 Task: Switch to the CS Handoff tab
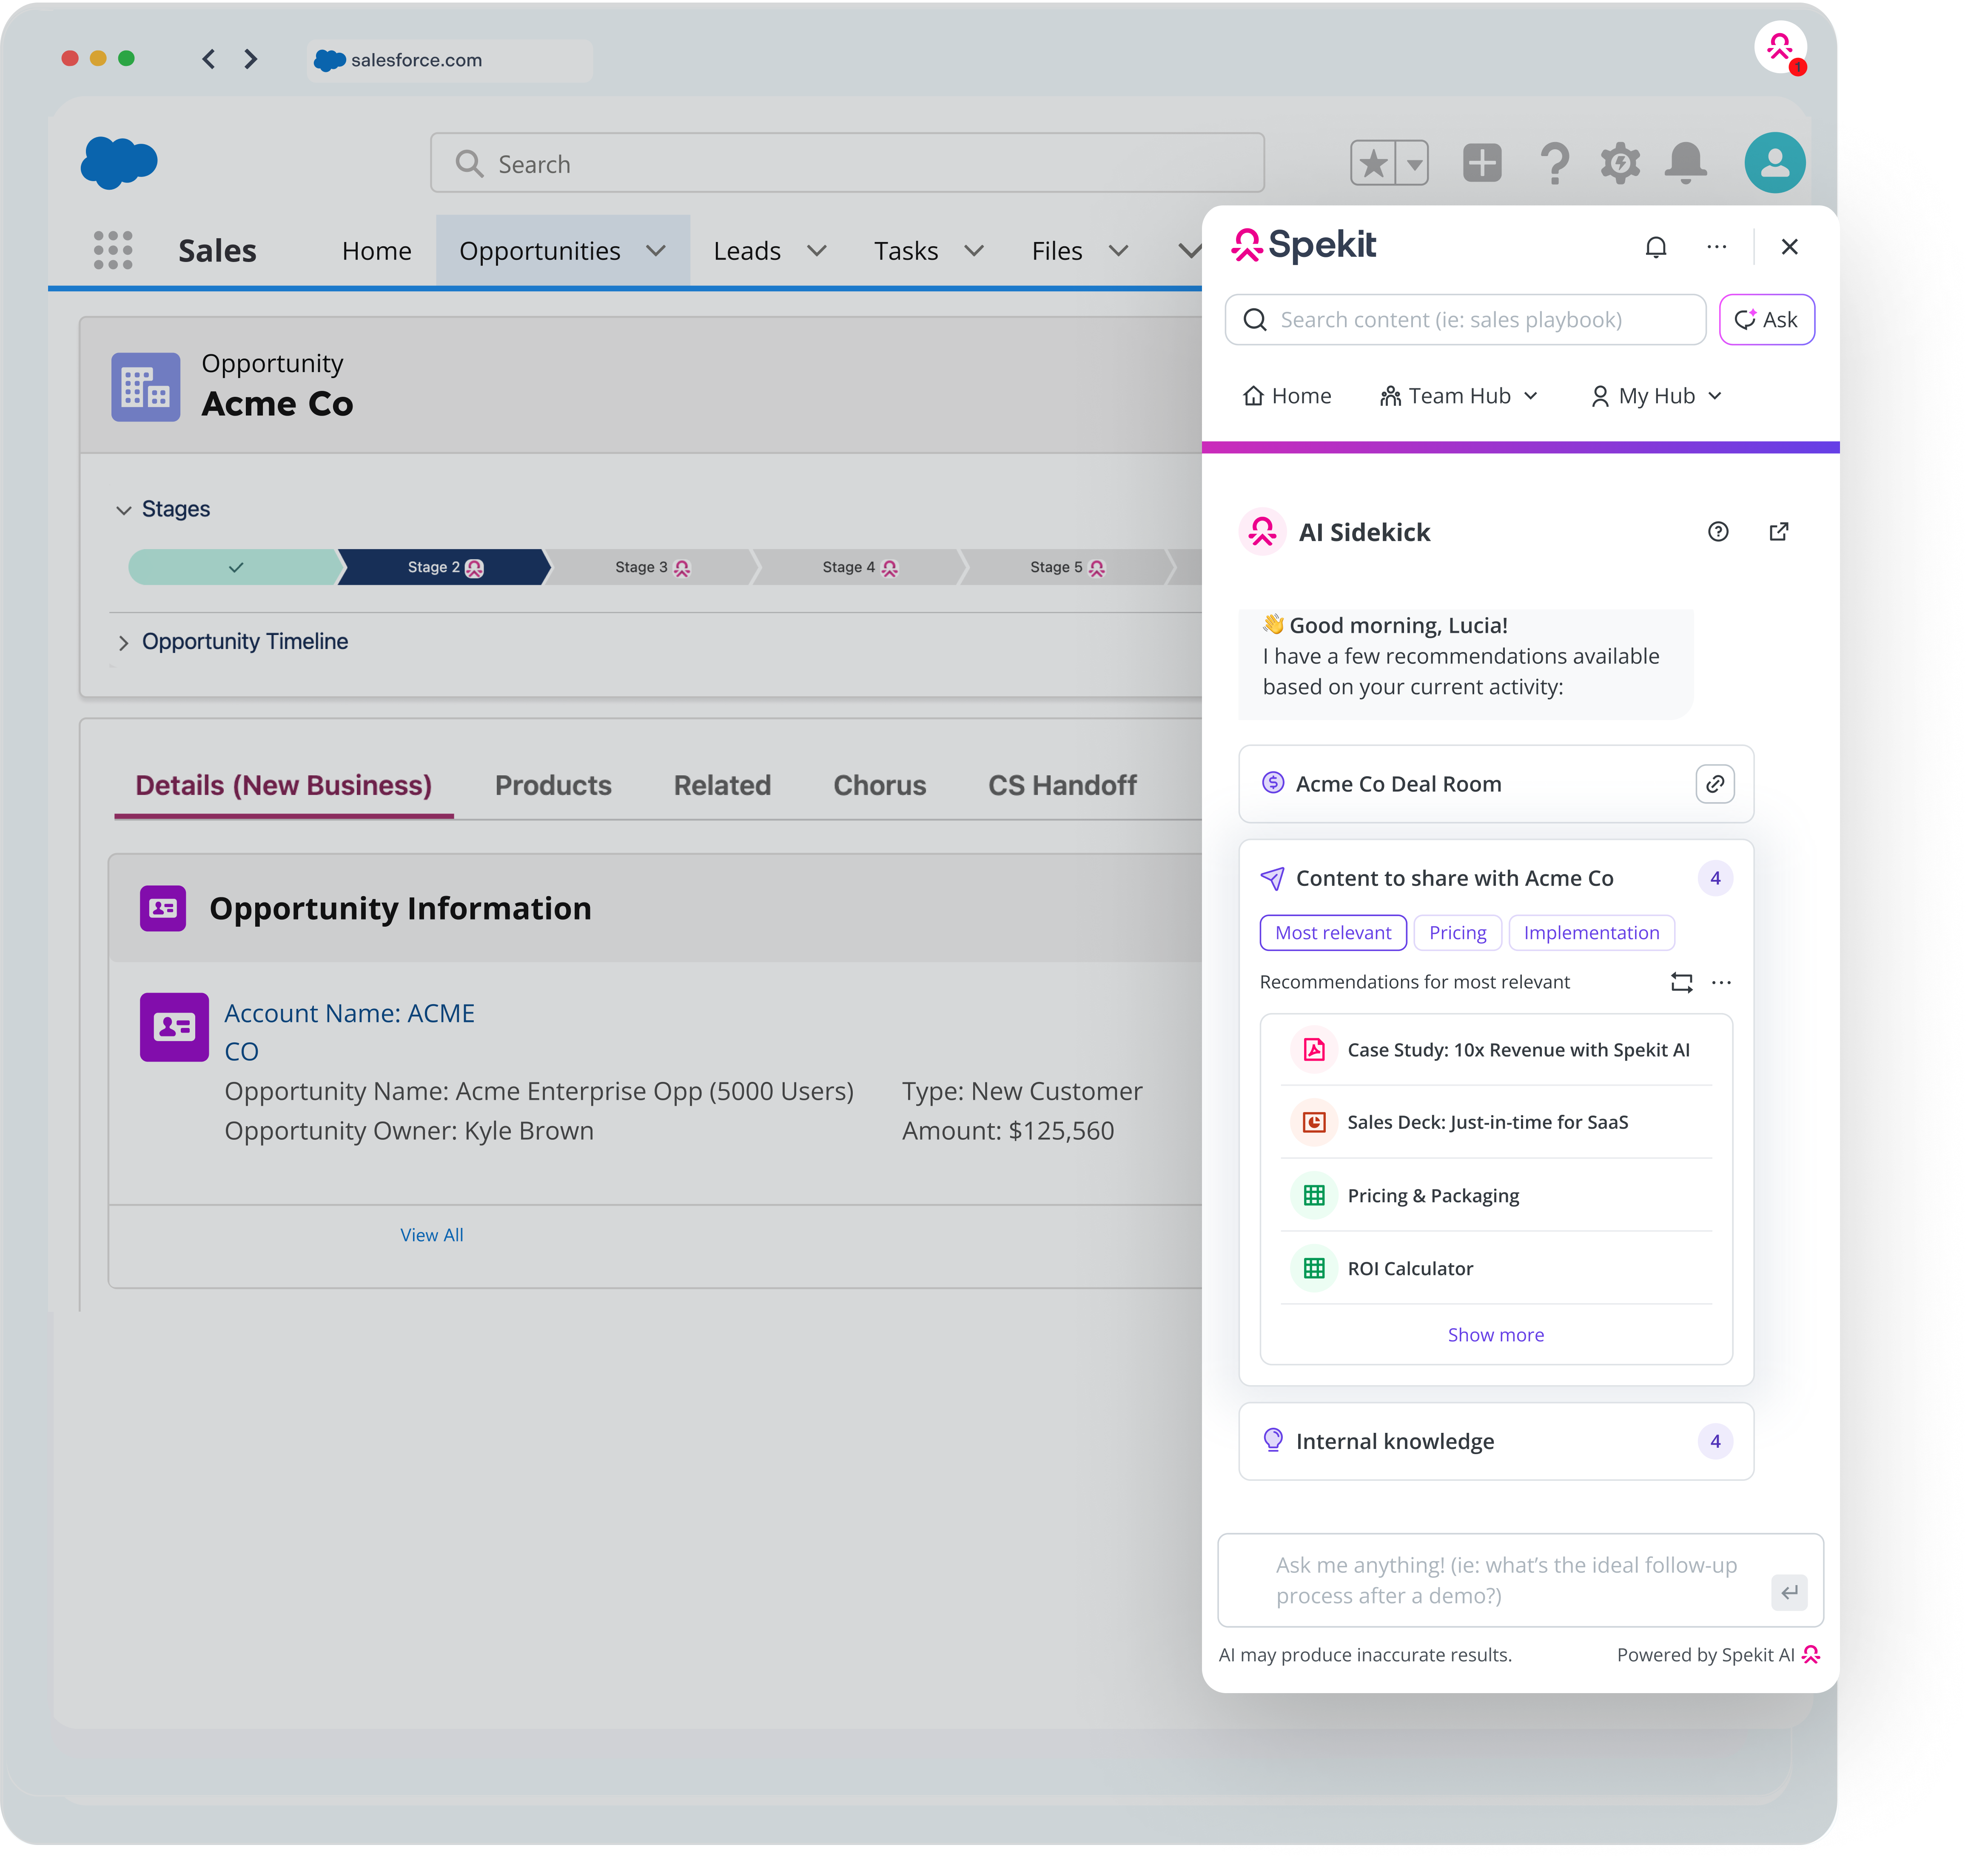coord(1062,786)
